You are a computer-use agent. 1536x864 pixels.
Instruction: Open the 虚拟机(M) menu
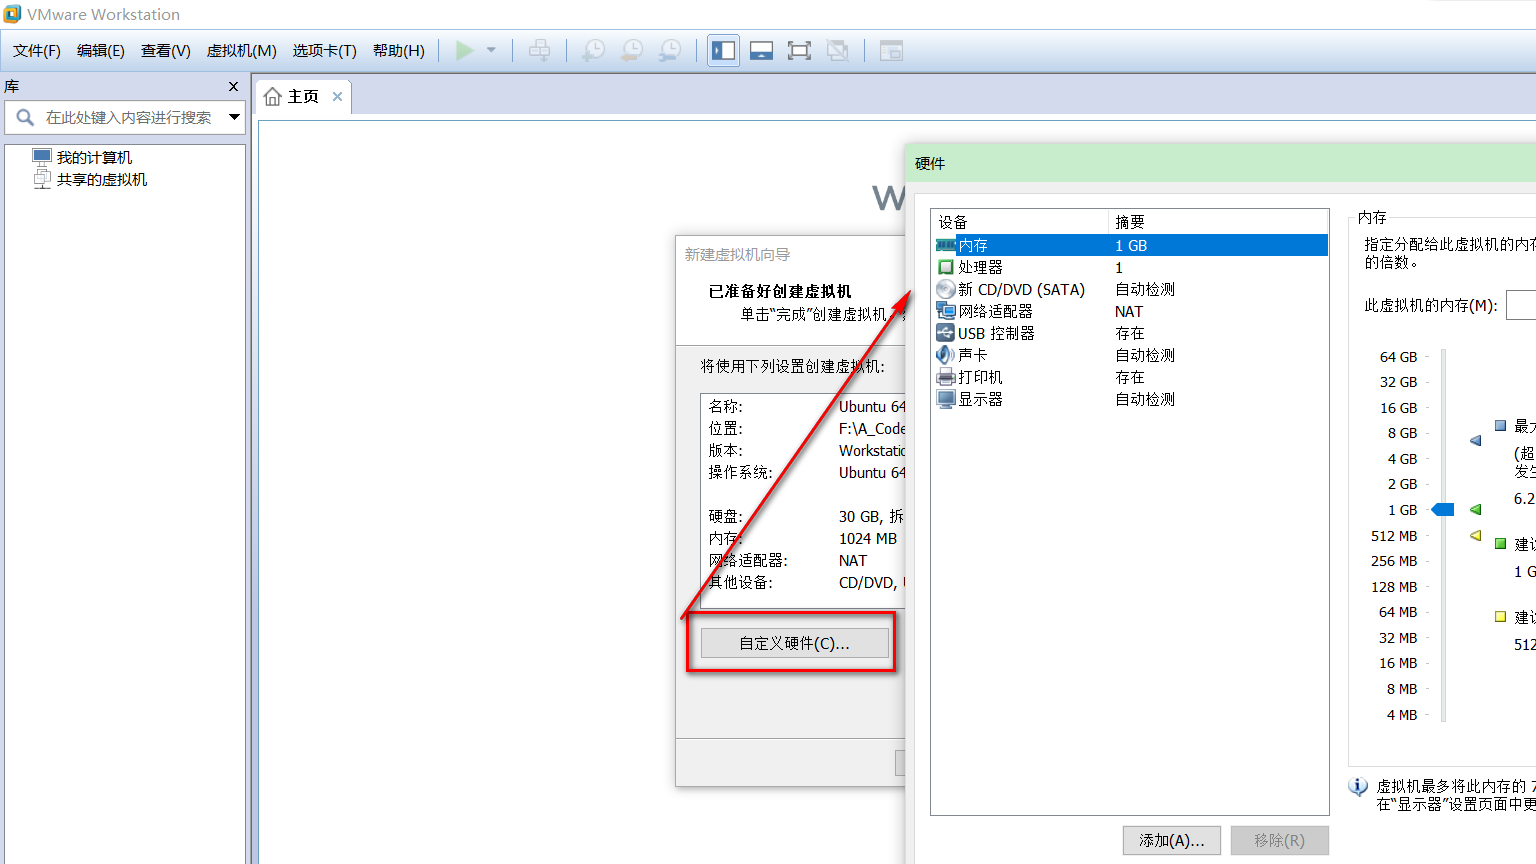click(240, 50)
